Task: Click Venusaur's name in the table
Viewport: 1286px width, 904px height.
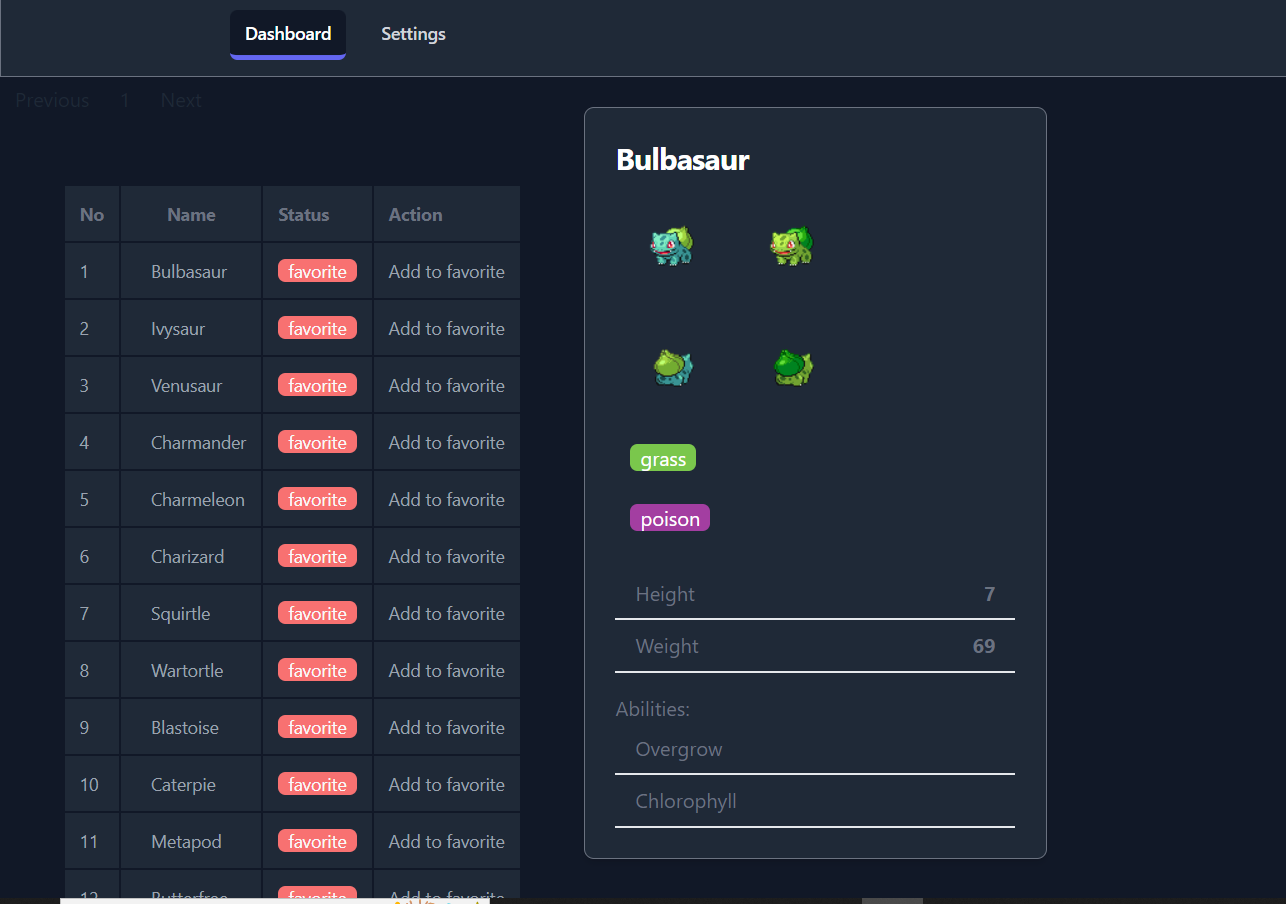Action: [x=187, y=385]
